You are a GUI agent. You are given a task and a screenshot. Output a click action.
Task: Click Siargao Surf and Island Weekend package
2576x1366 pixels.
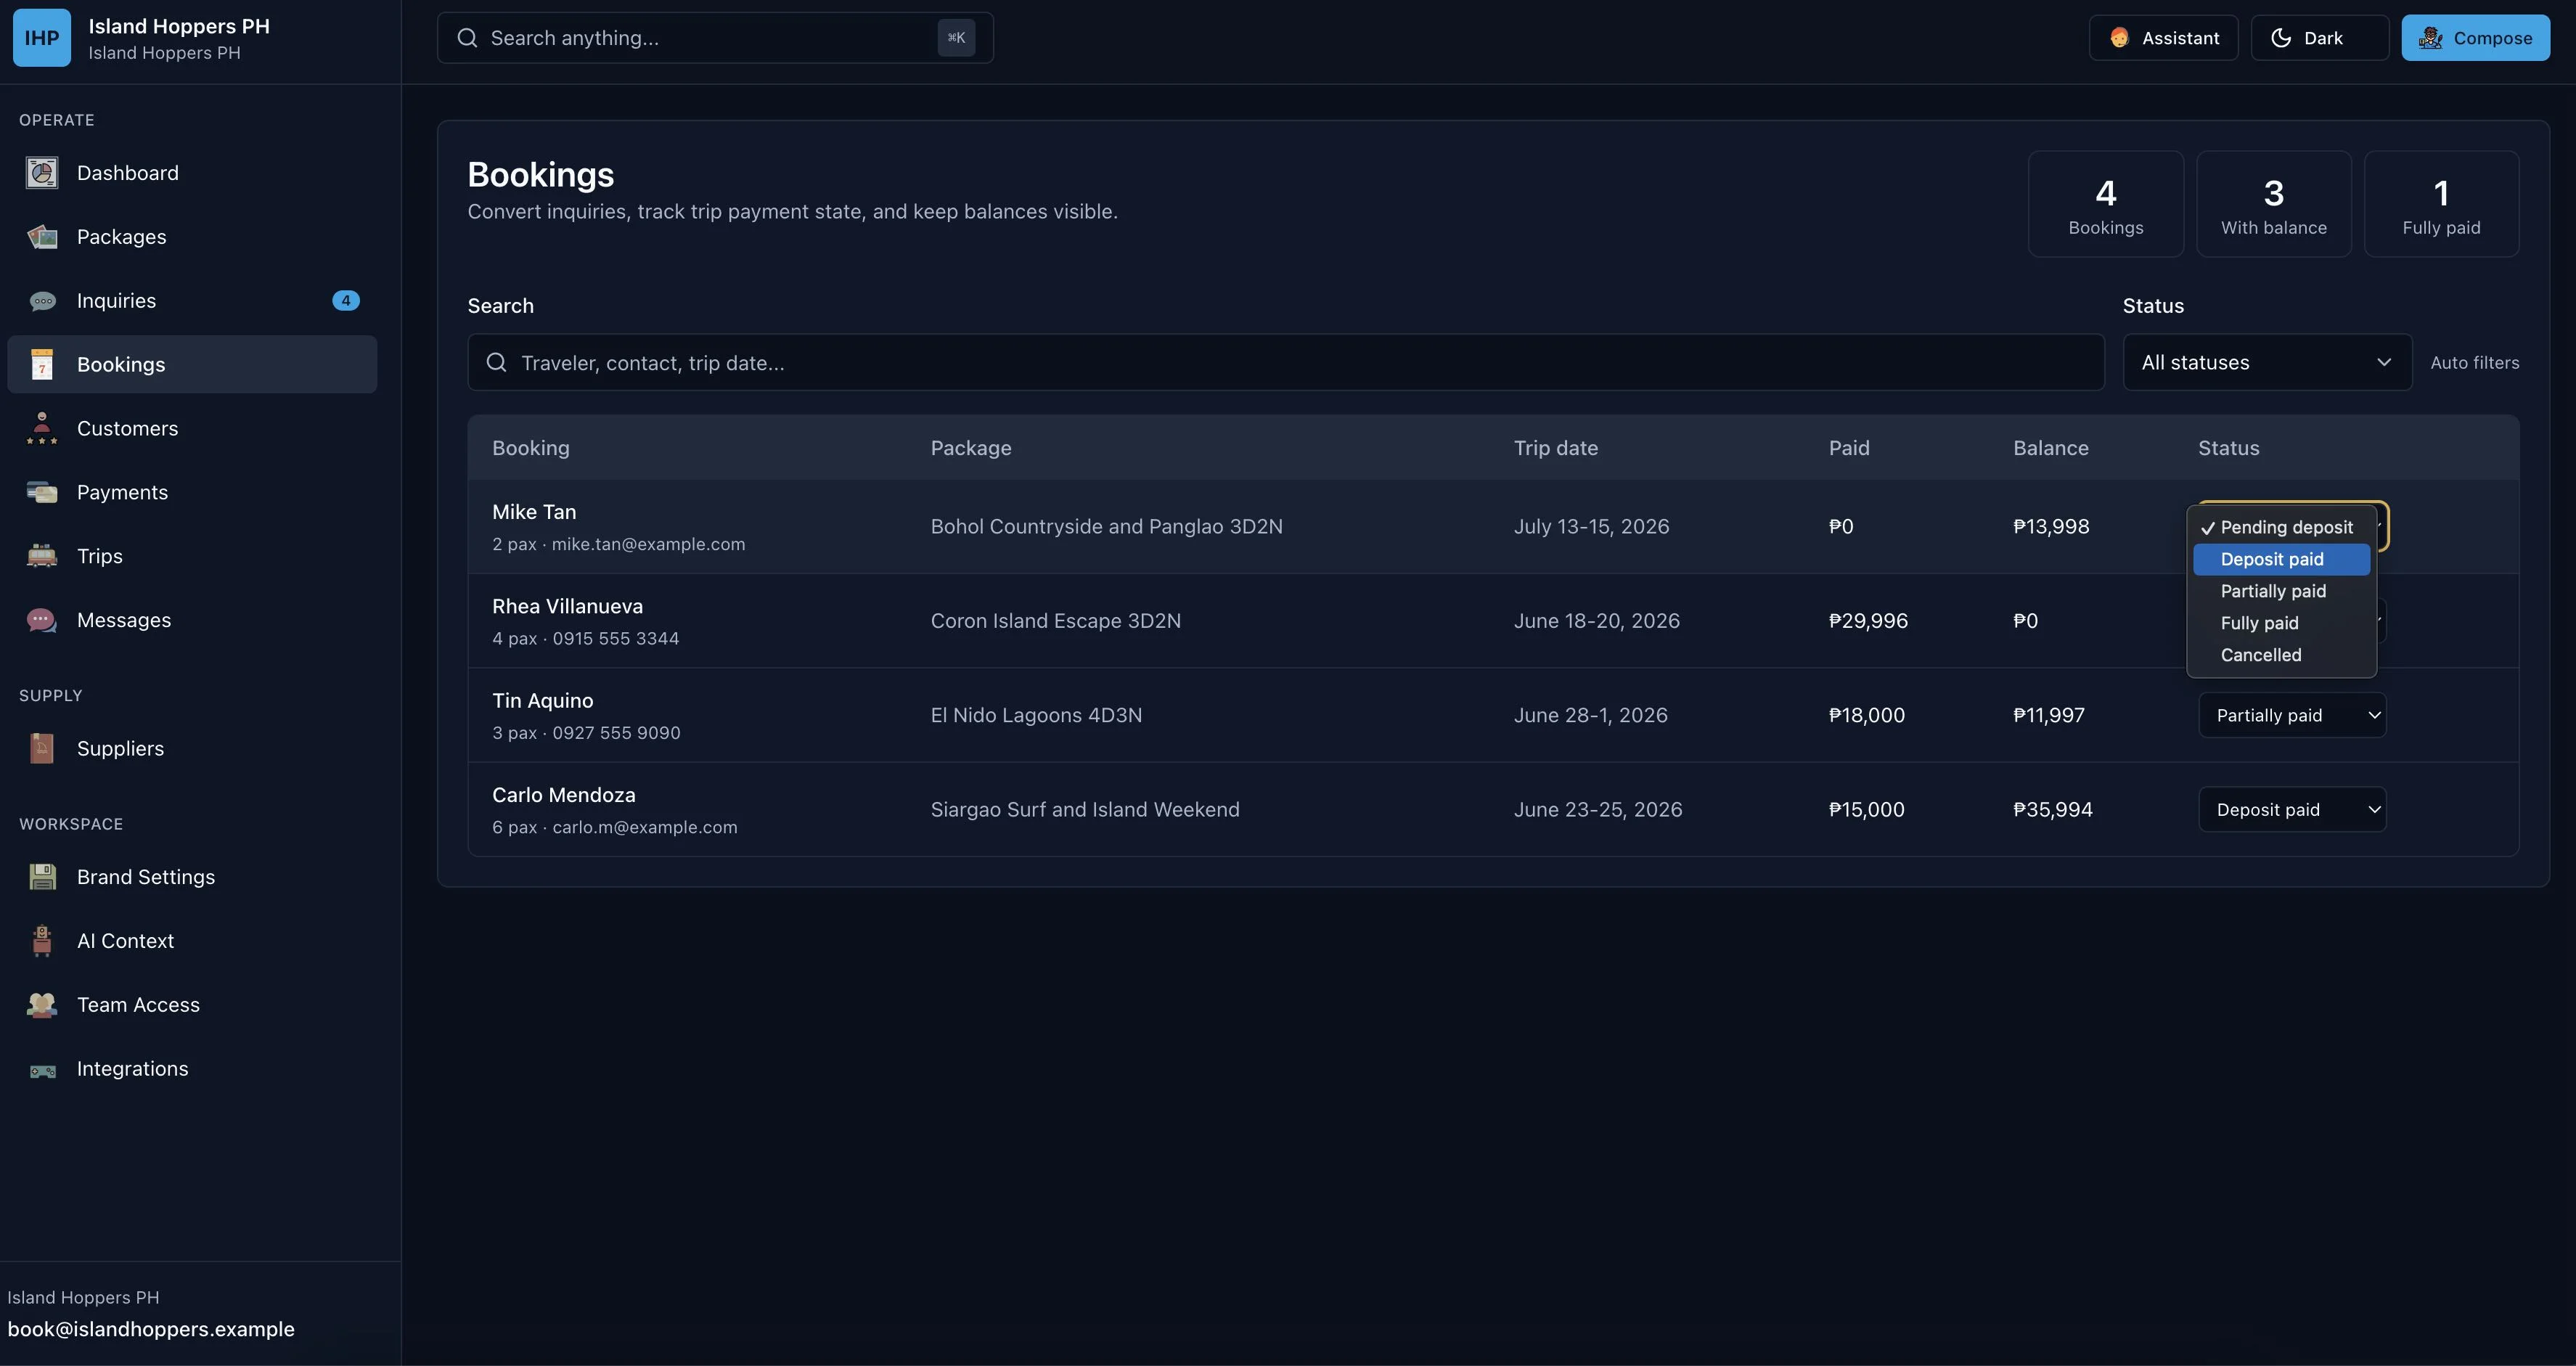1084,810
